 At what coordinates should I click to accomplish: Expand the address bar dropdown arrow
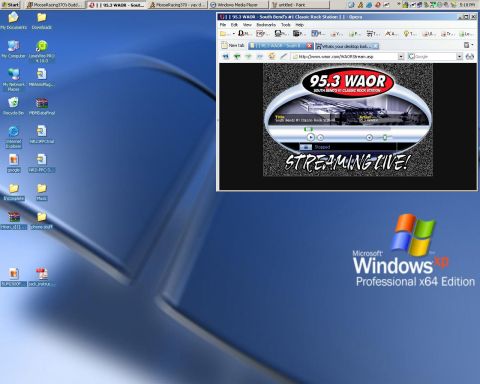(401, 57)
